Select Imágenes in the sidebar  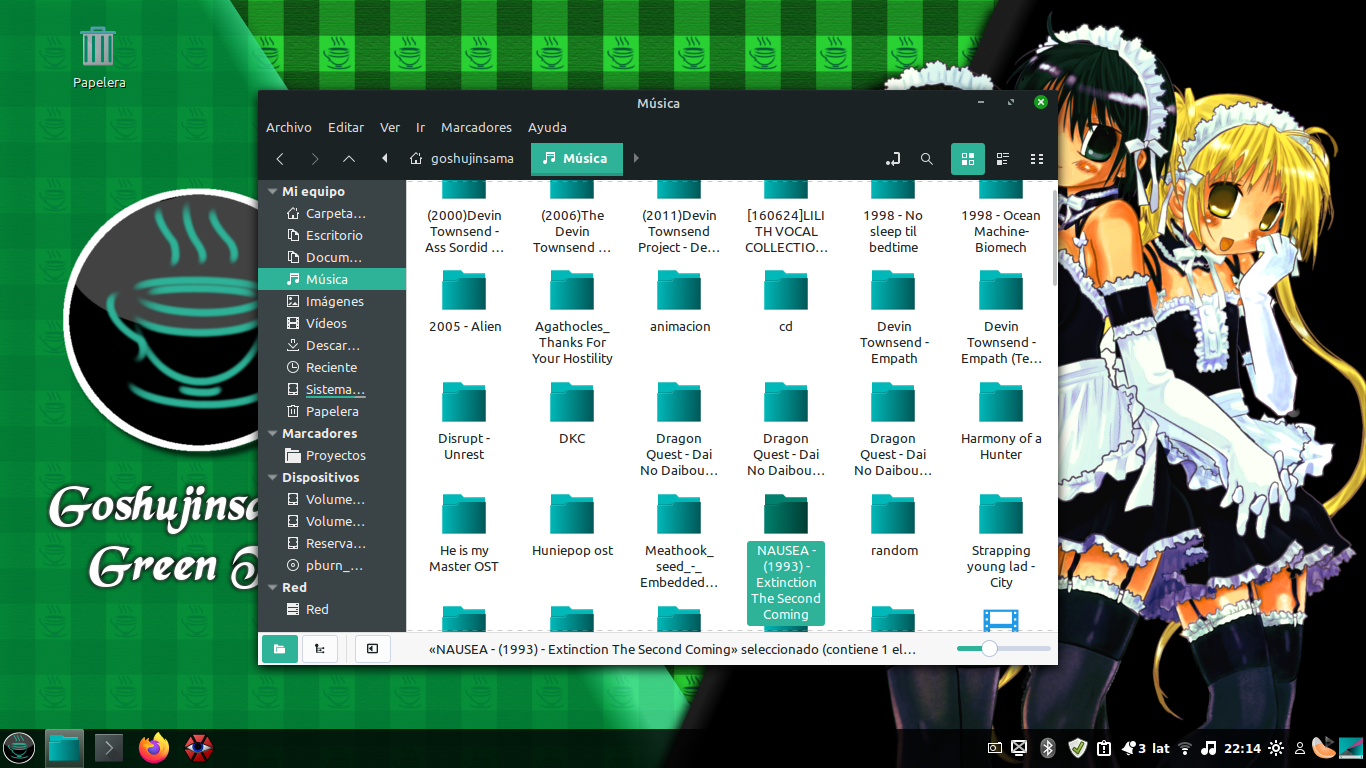point(334,302)
